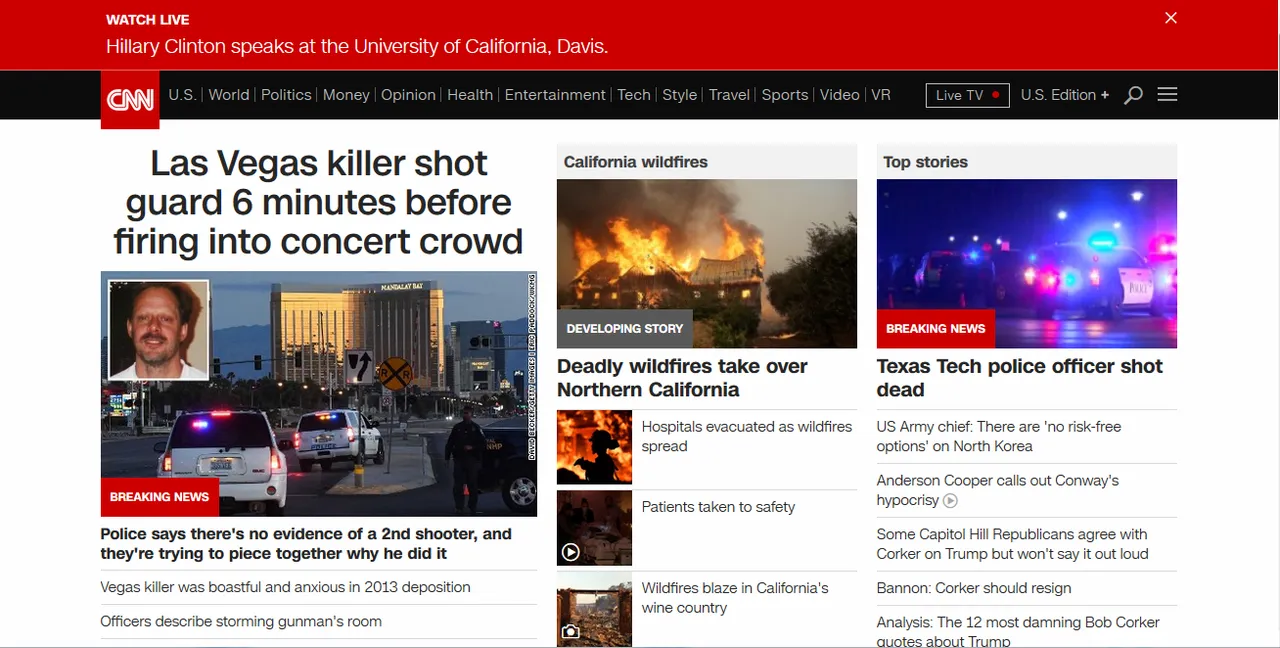Open the Money section
1280x648 pixels.
(x=346, y=95)
